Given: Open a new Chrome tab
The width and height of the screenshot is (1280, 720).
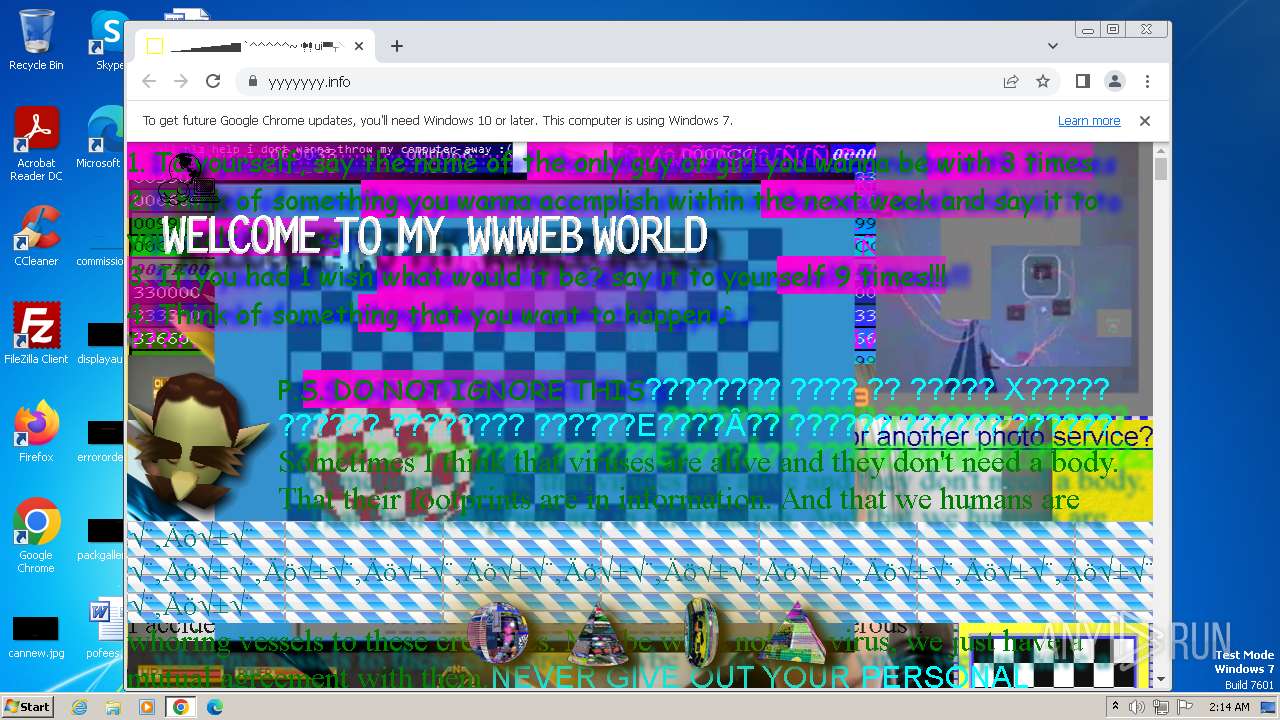Looking at the screenshot, I should pyautogui.click(x=397, y=46).
